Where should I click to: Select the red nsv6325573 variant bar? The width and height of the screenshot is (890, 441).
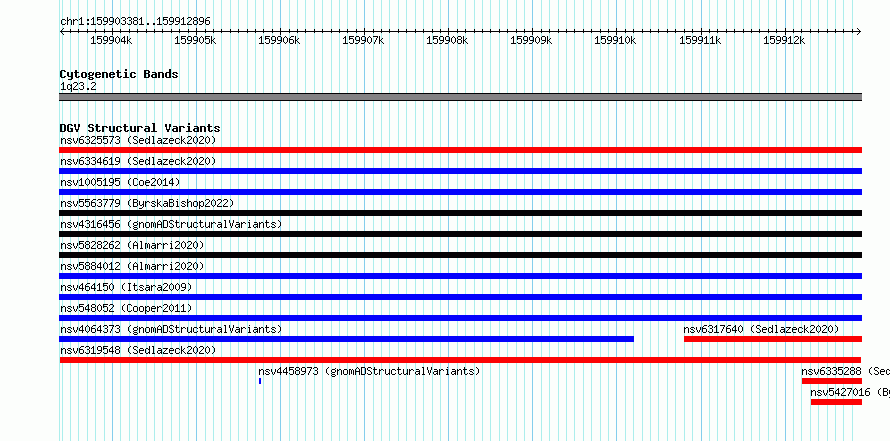pos(460,150)
